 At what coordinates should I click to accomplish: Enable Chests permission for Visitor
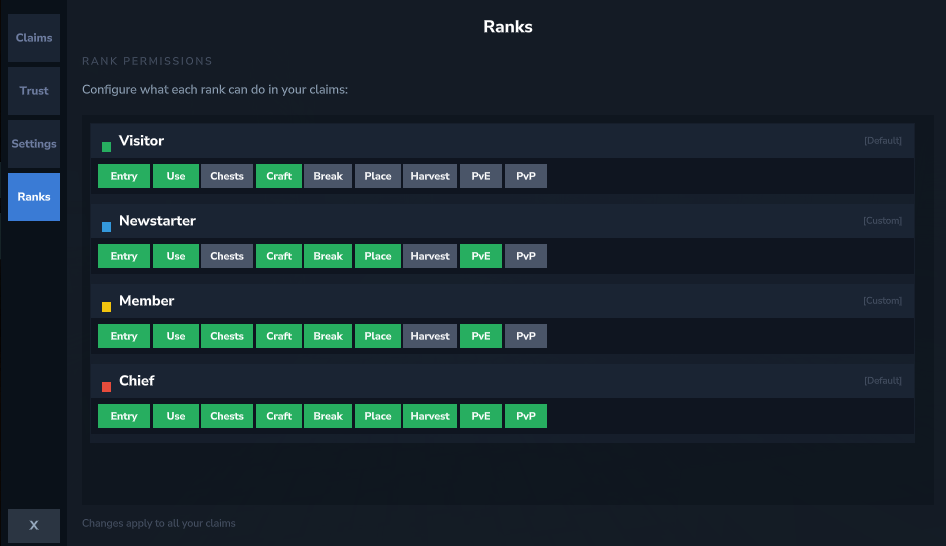coord(227,176)
